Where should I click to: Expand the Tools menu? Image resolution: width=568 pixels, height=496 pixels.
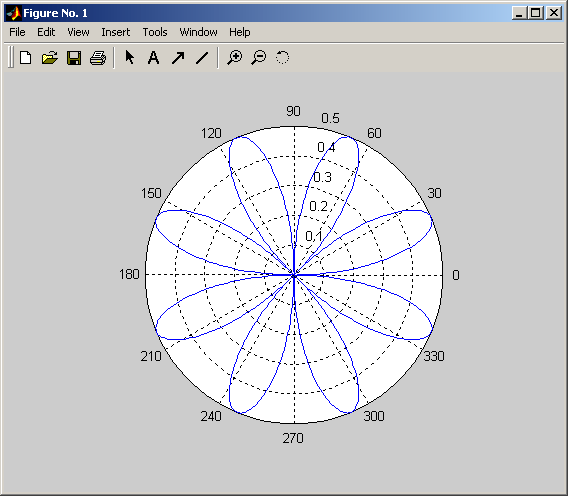coord(155,32)
